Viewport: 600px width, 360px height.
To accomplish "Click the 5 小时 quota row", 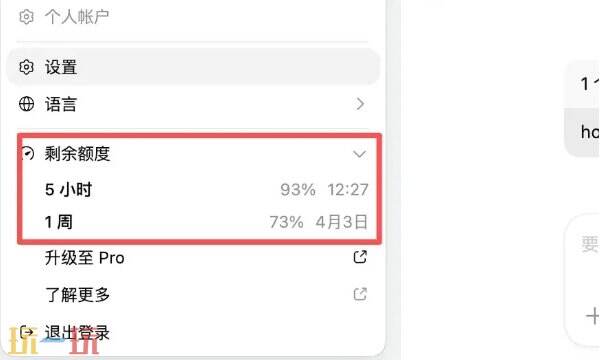I will [x=207, y=189].
